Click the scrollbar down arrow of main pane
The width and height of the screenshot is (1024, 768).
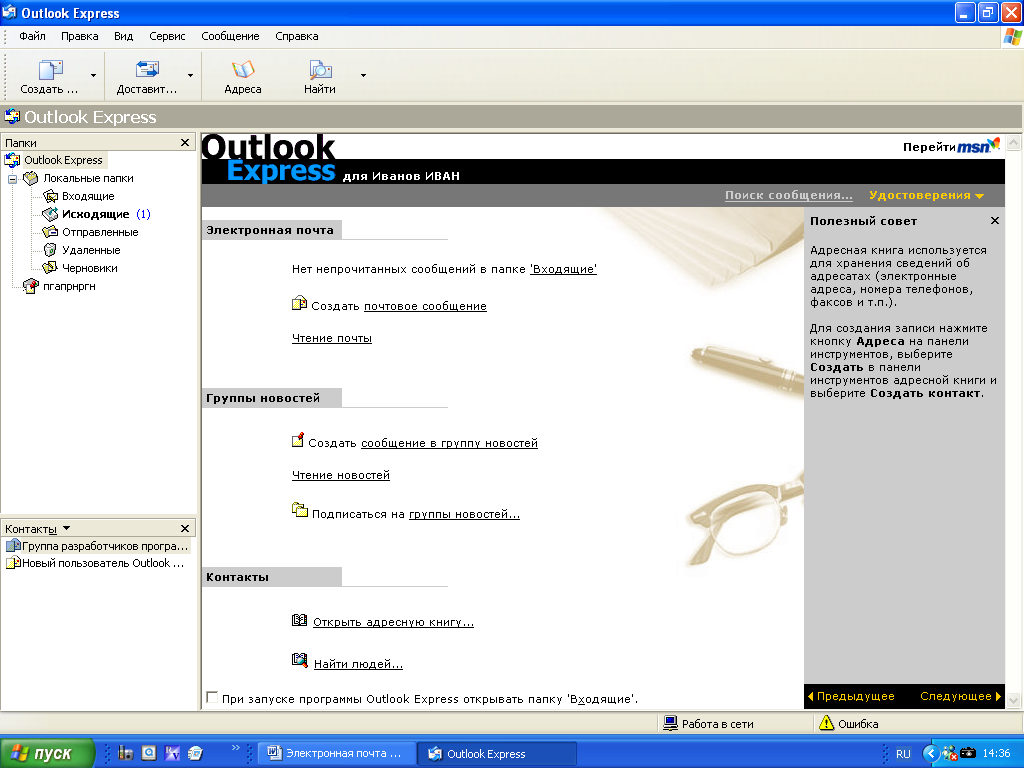coord(1013,701)
